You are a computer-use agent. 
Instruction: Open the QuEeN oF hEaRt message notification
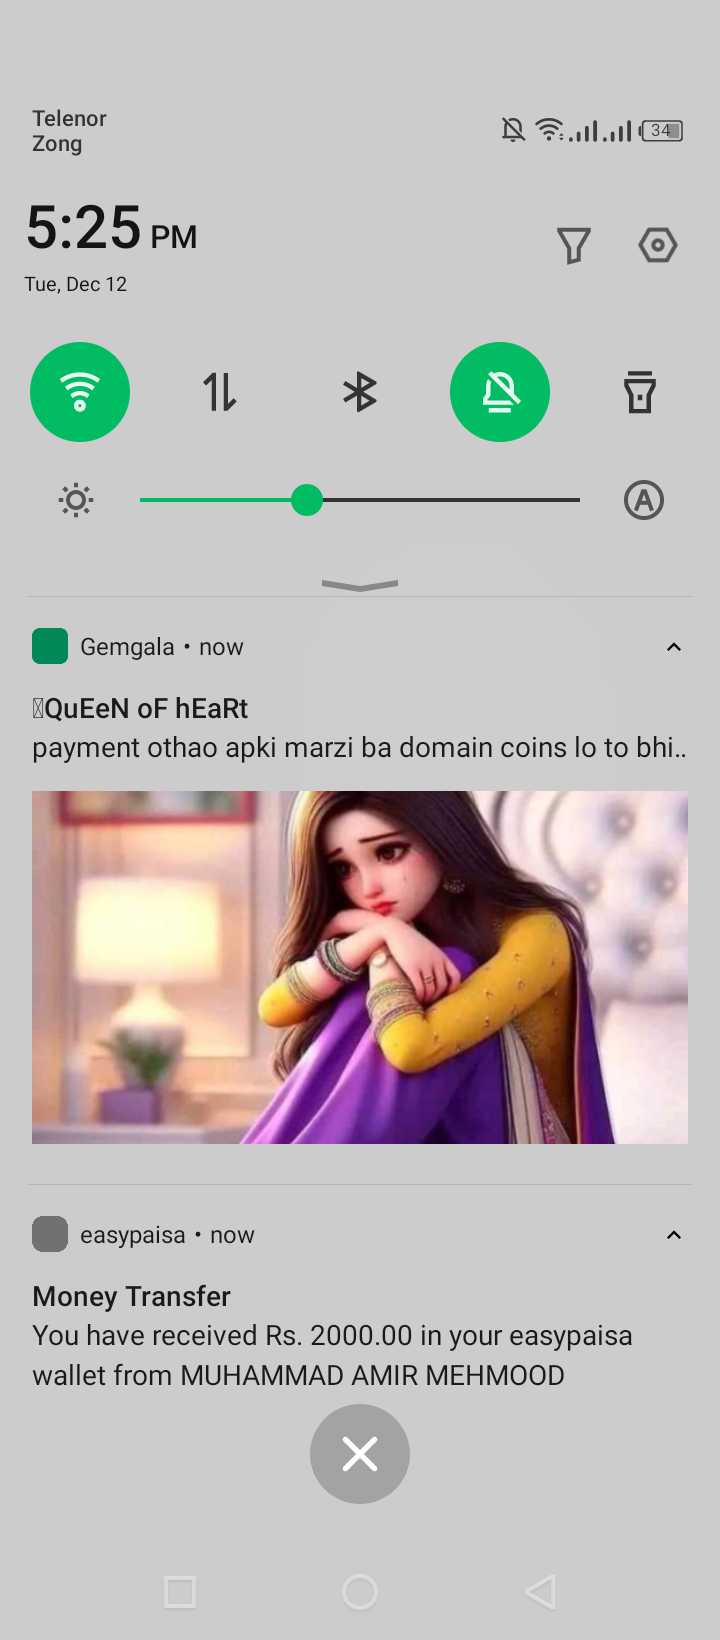click(x=360, y=727)
